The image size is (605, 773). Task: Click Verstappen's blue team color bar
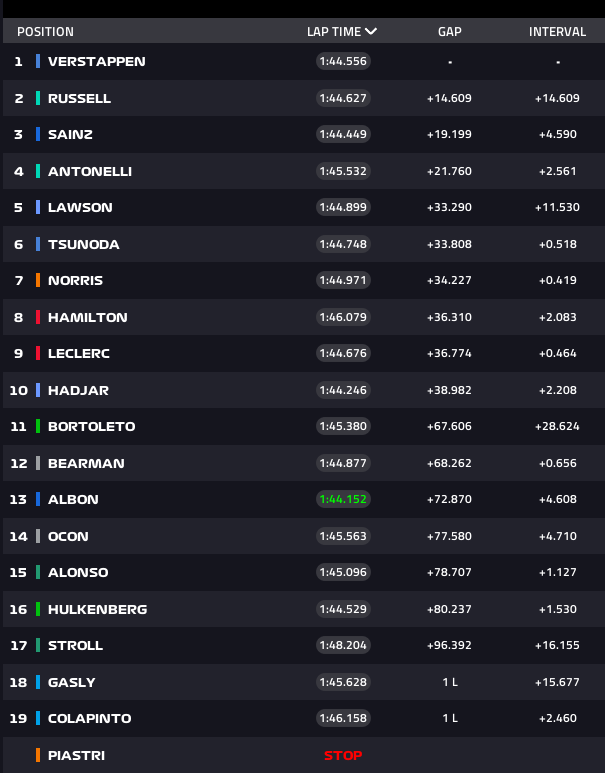pyautogui.click(x=38, y=61)
